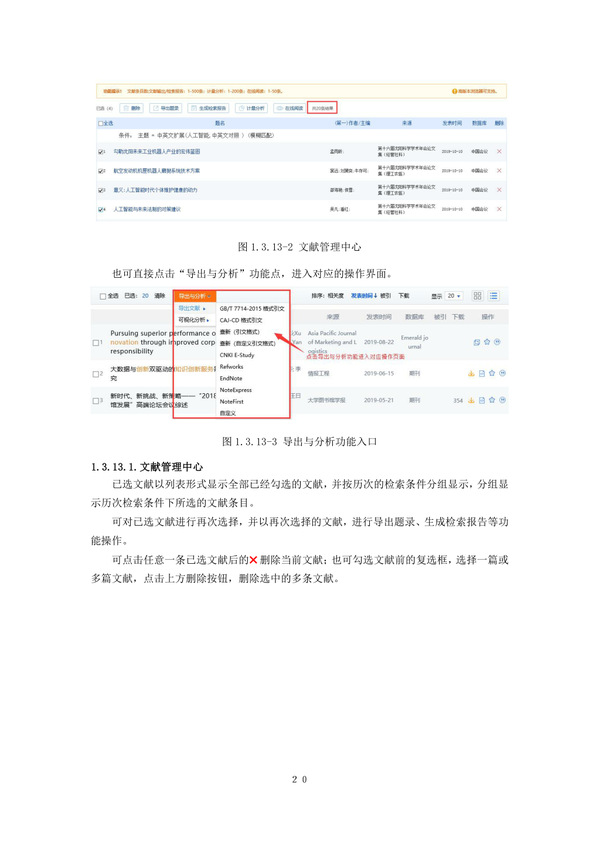This screenshot has width=599, height=848.
Task: Check the box for result row 2
Action: point(96,374)
